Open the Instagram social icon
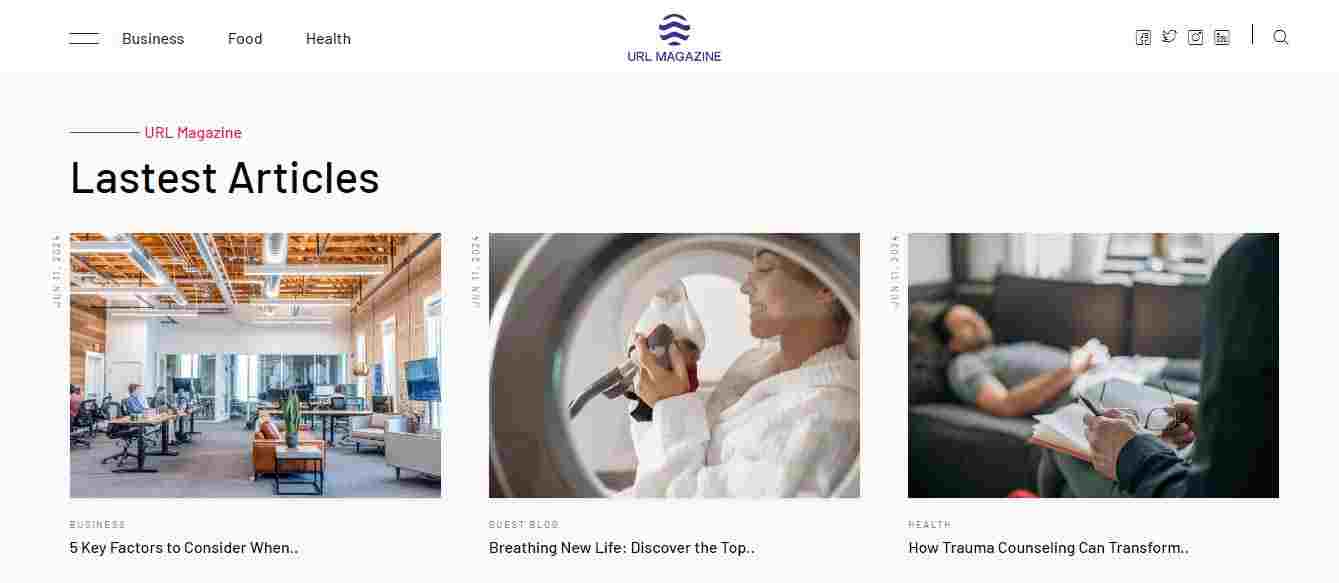 click(1195, 38)
